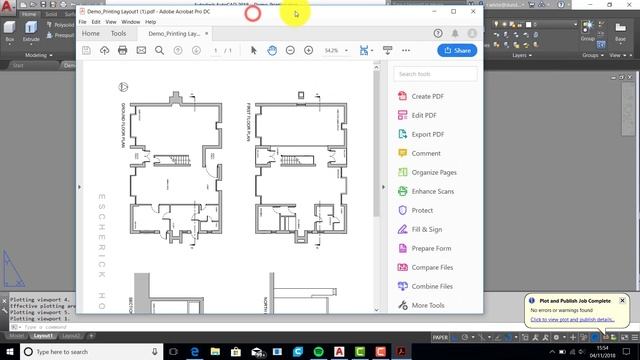Click the scrolling mode keyboard icon
The height and width of the screenshot is (360, 640).
pyautogui.click(x=387, y=50)
